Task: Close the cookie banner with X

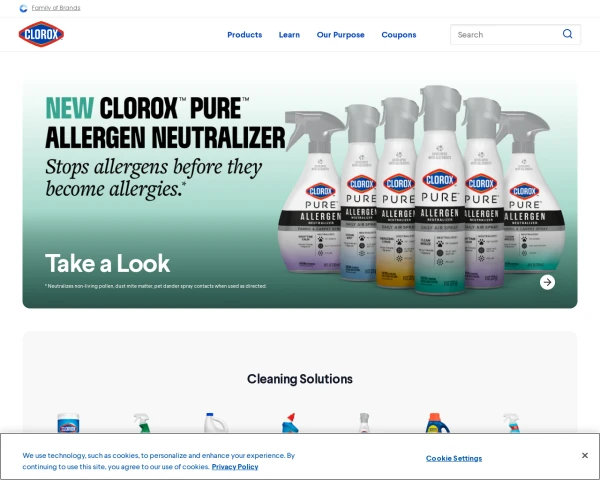Action: coord(585,456)
